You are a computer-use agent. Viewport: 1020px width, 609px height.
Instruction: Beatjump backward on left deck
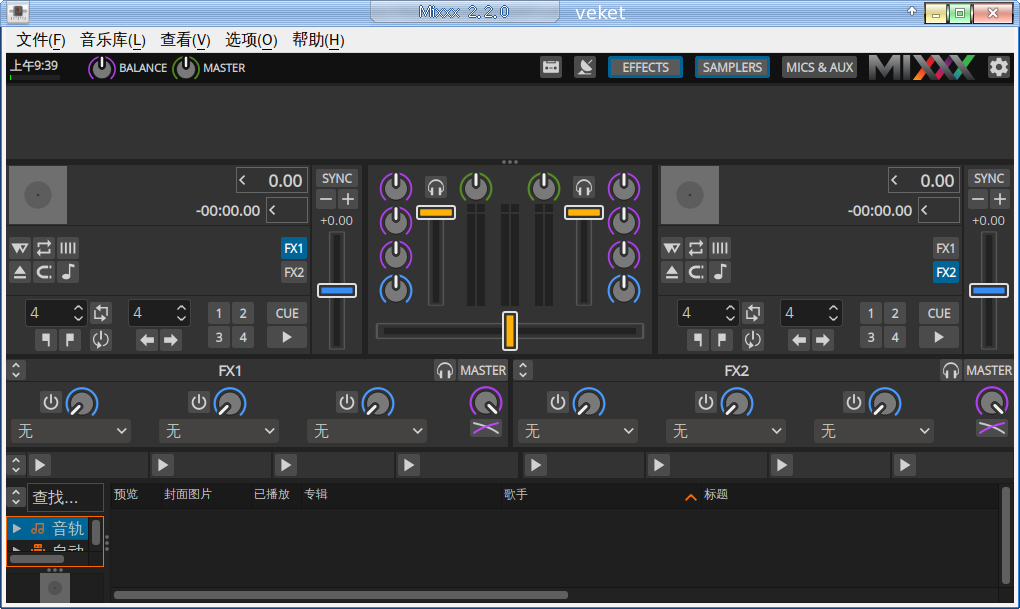[148, 339]
